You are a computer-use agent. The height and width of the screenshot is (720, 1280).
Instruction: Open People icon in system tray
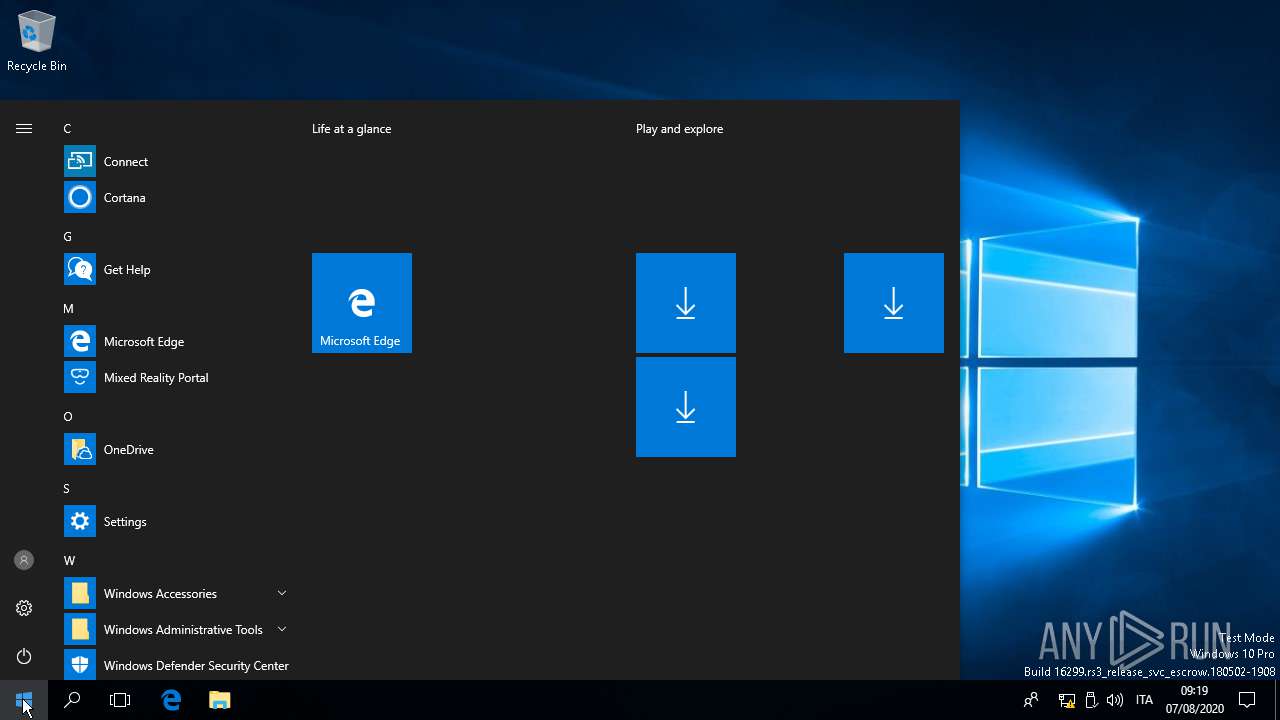point(1031,700)
